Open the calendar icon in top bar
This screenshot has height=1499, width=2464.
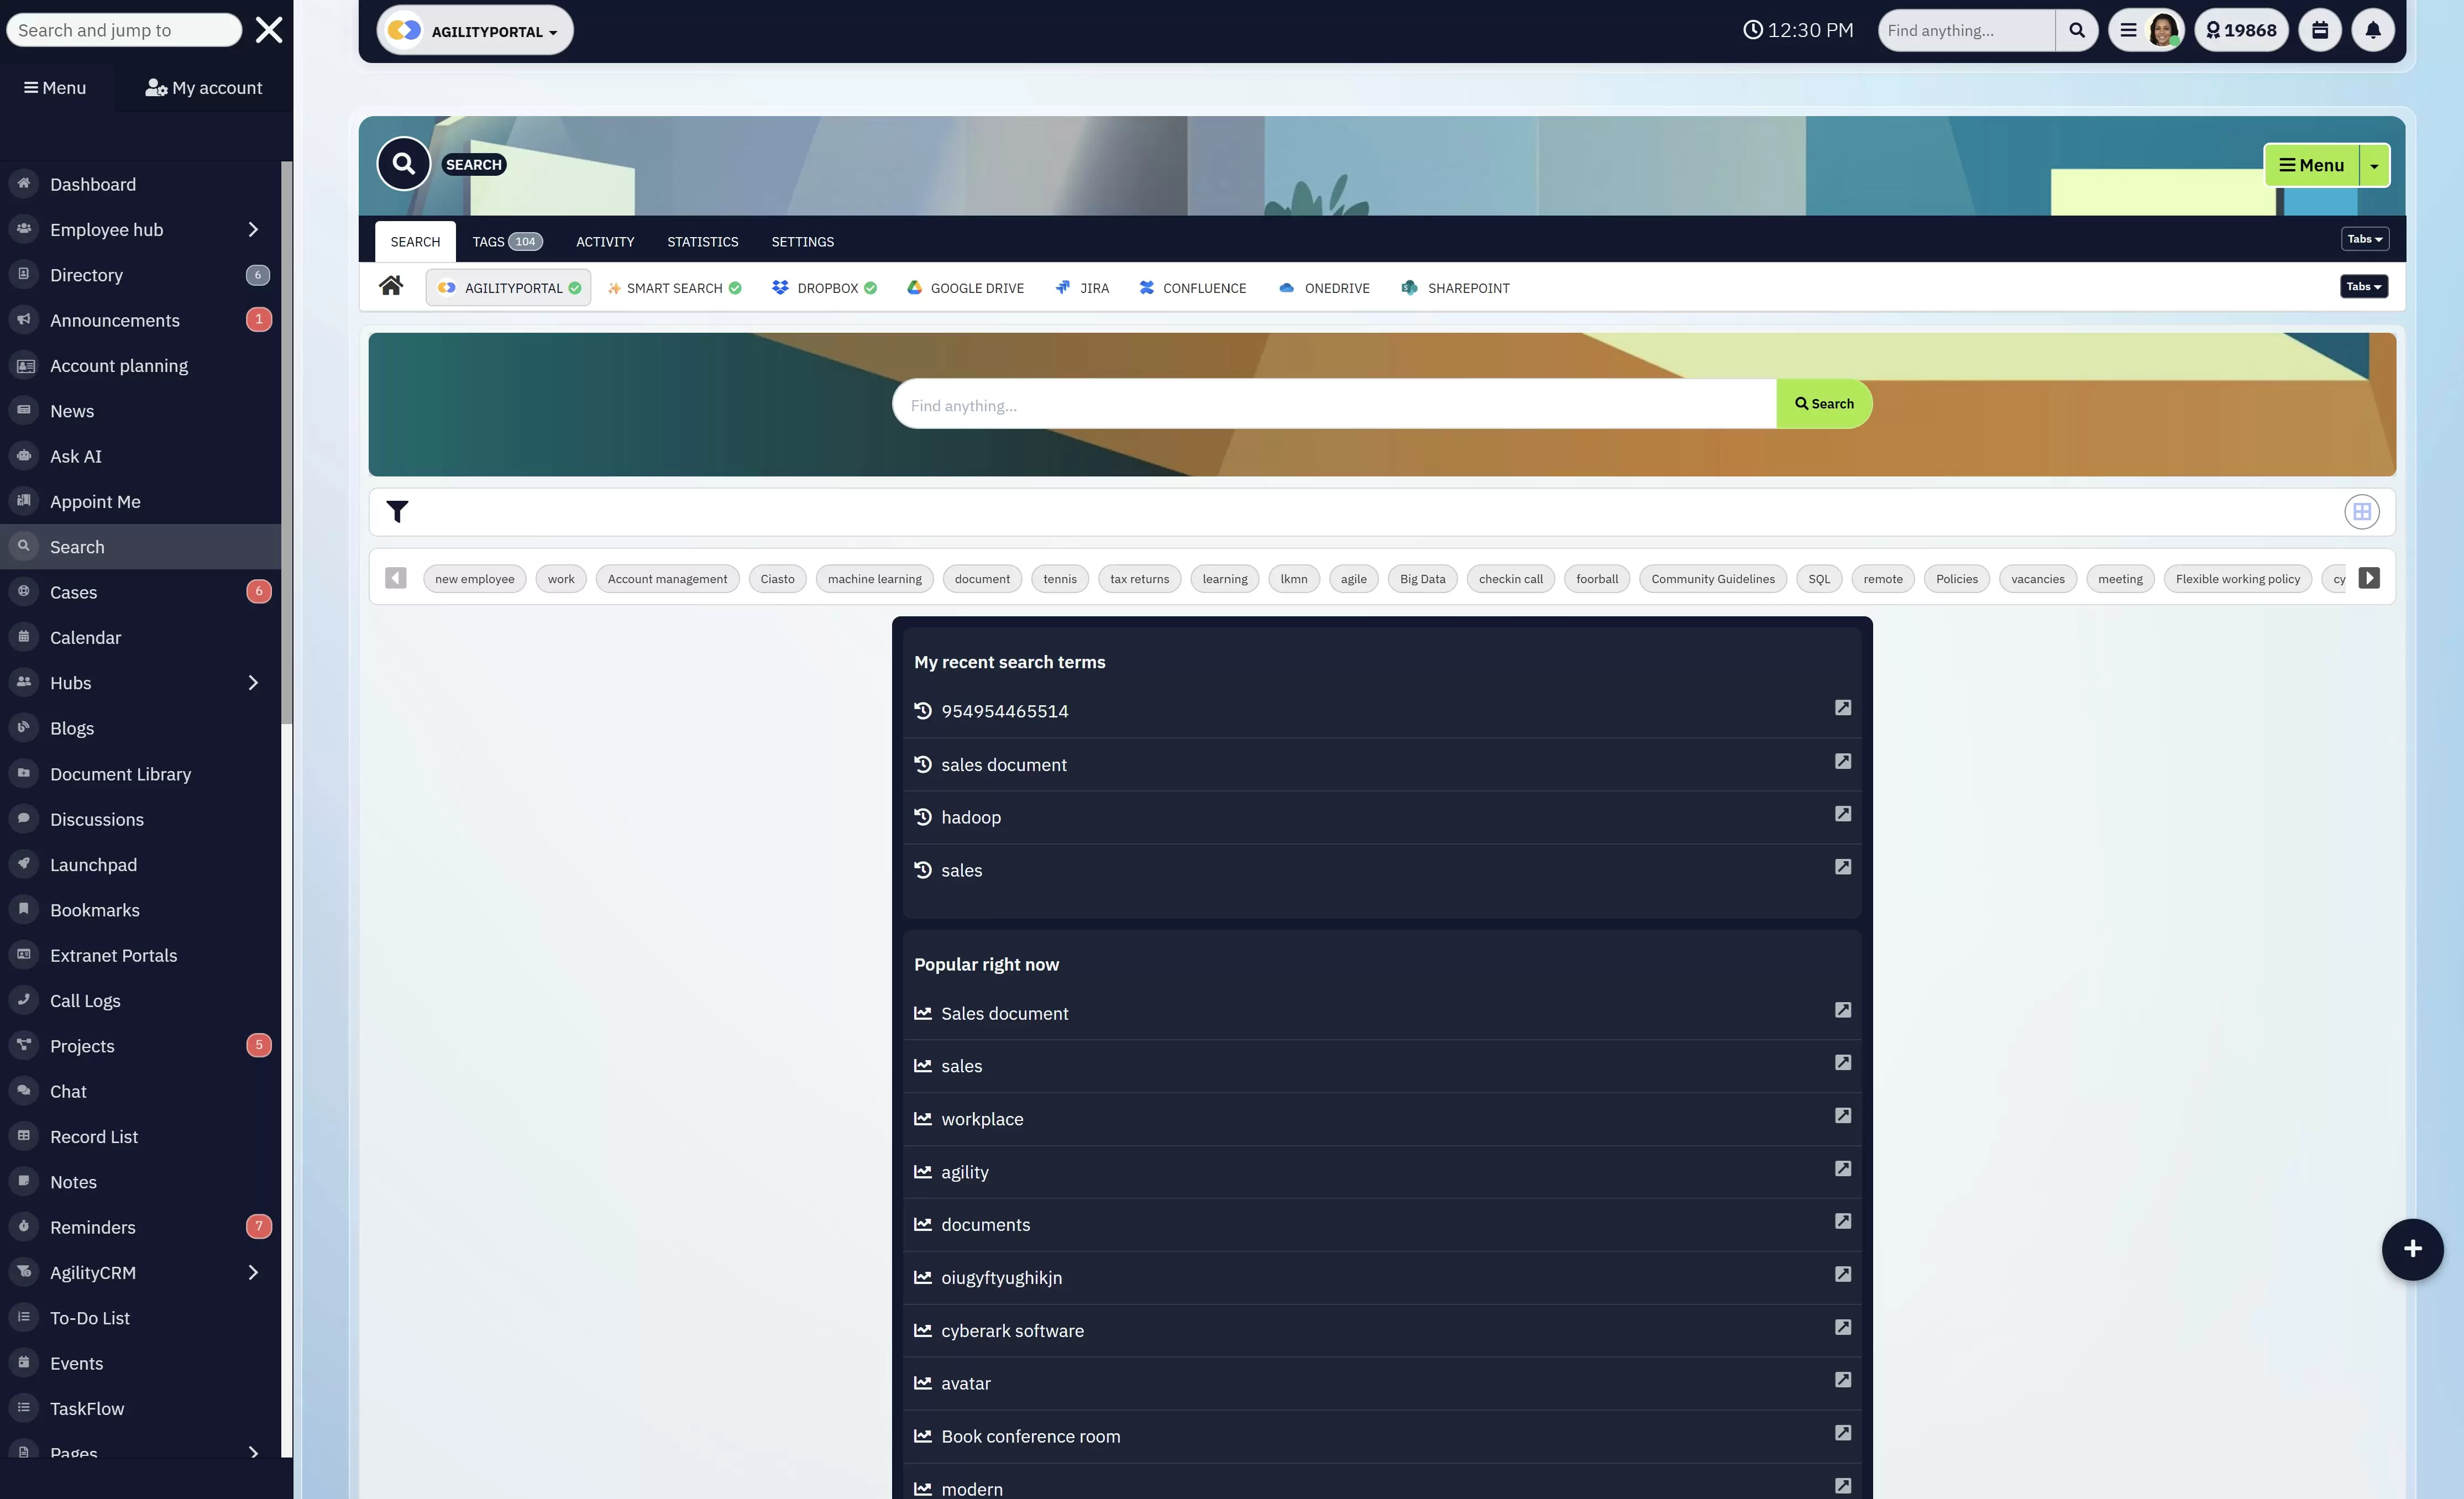pos(2320,30)
